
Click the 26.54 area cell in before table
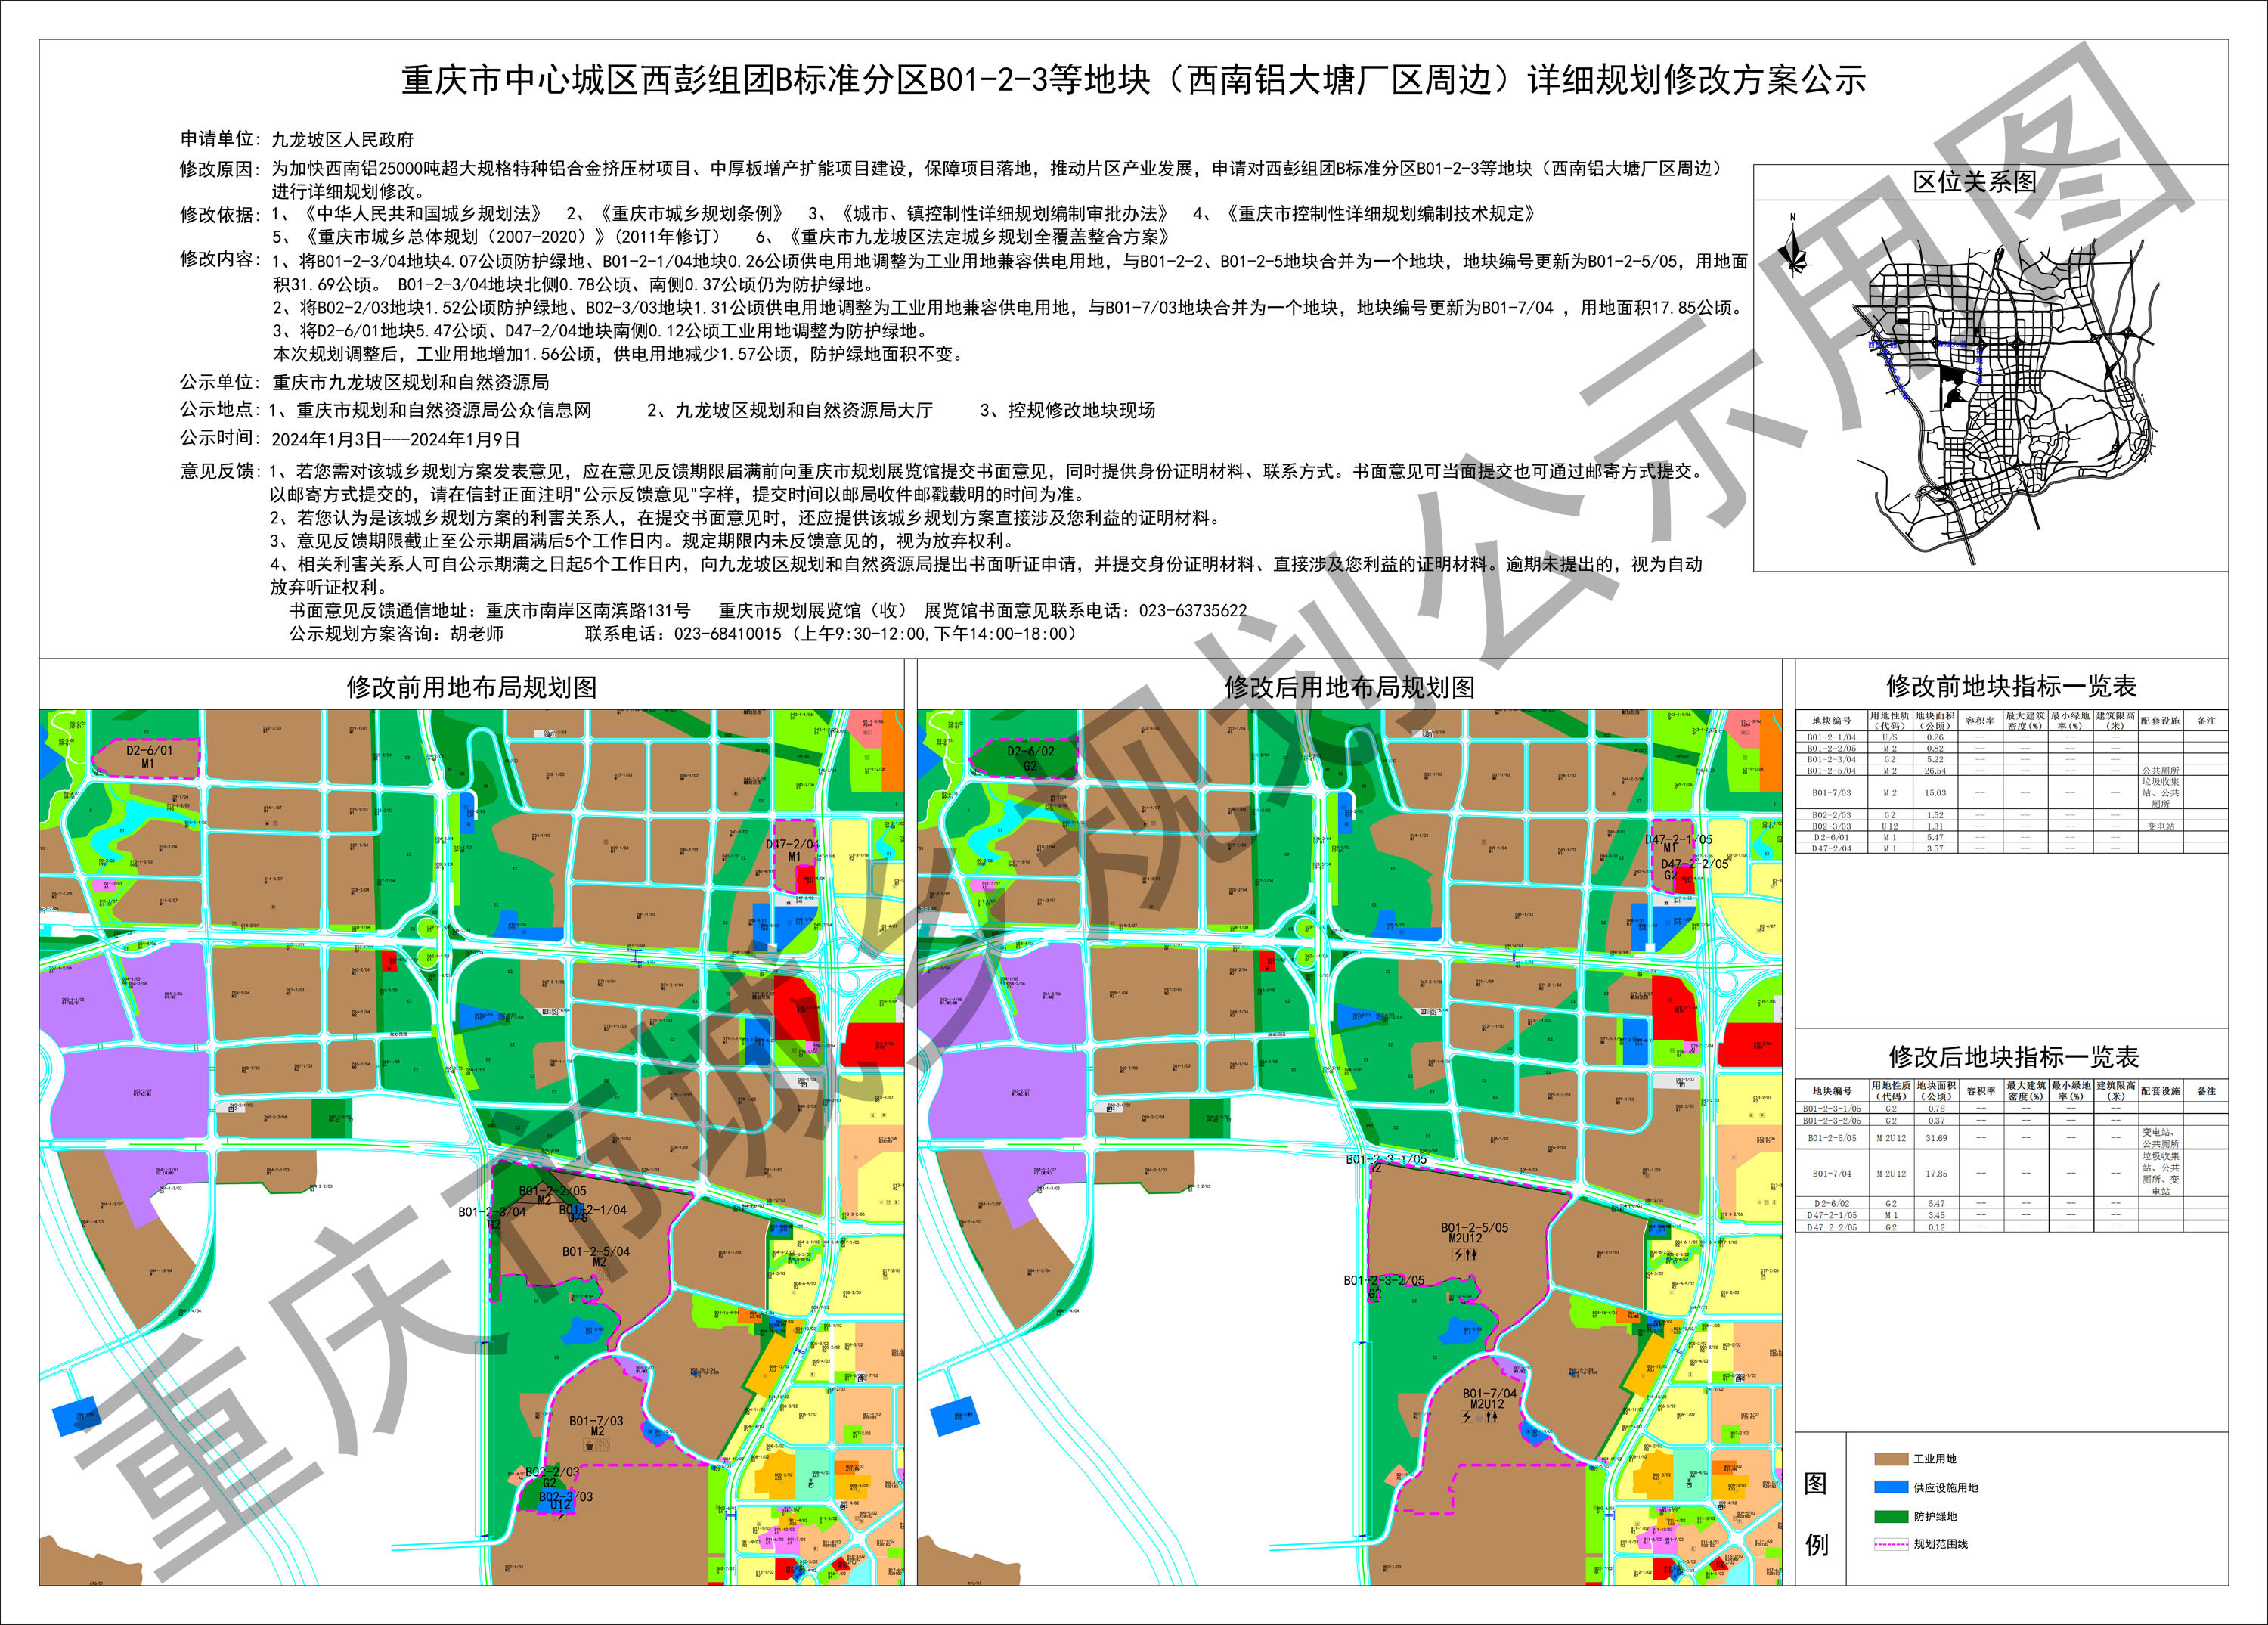point(1935,771)
